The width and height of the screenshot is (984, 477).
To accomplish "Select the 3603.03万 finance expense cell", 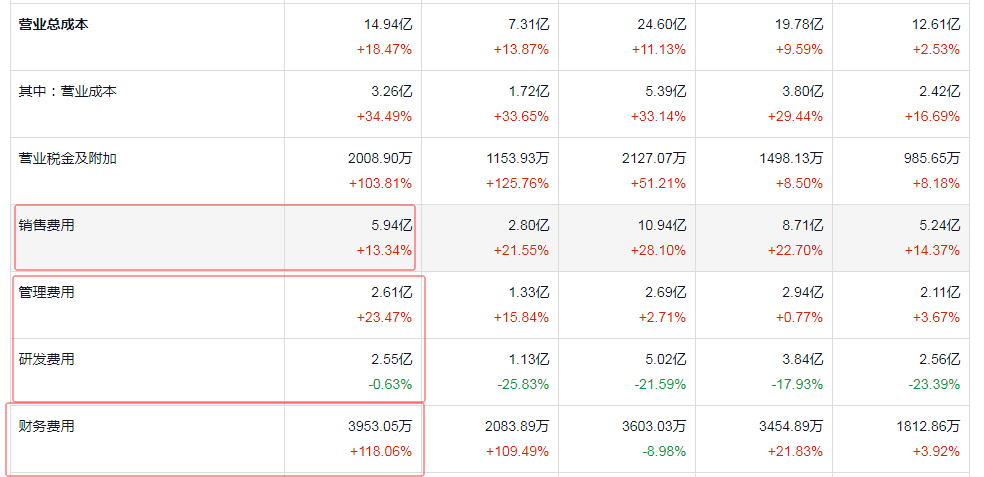I will pyautogui.click(x=655, y=426).
